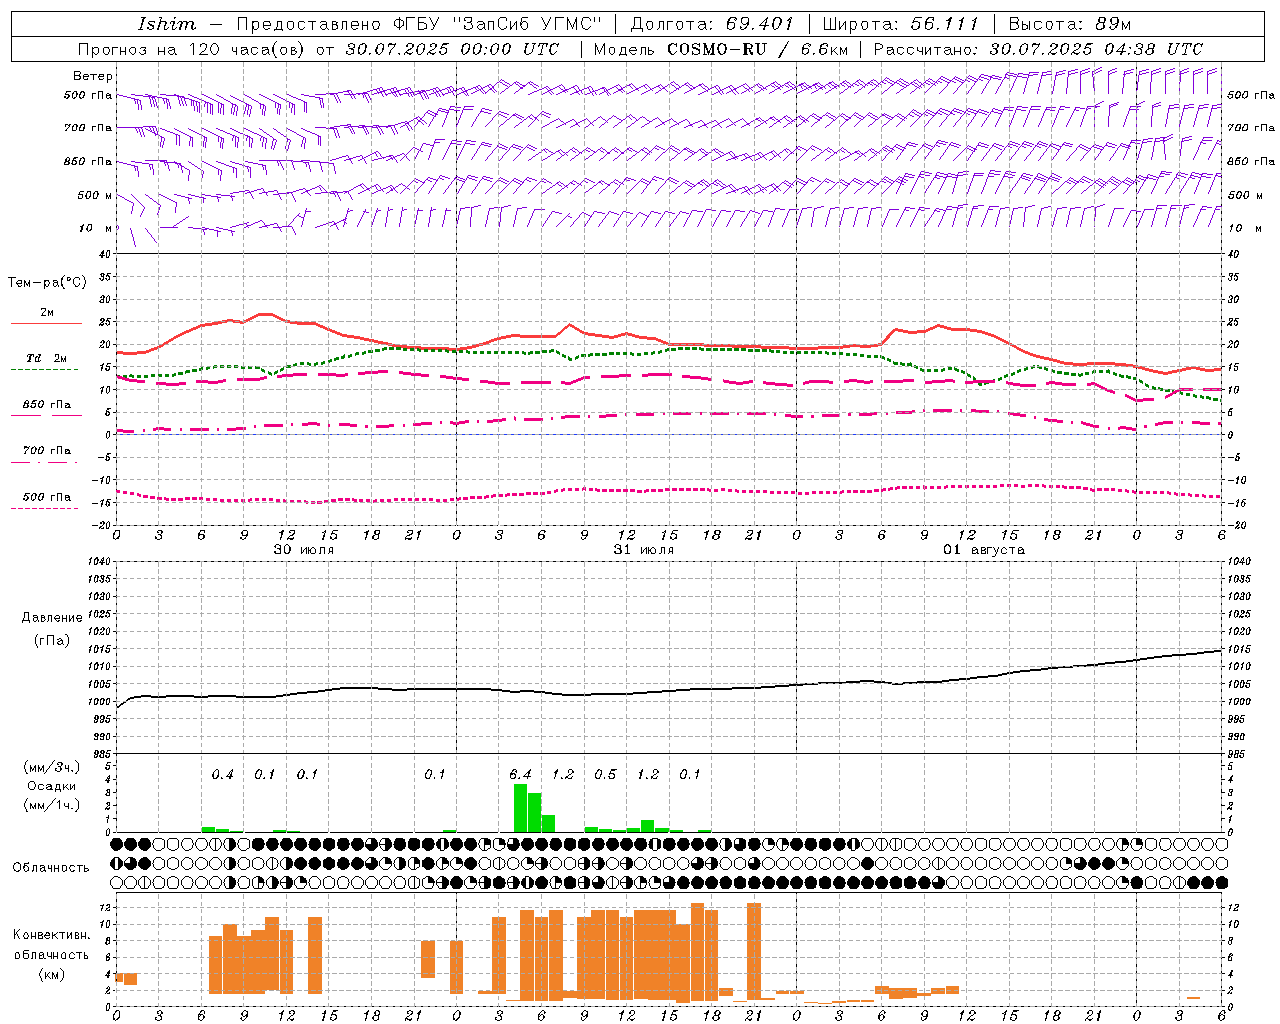Click the '(гПа)' pressure unit label
The image size is (1280, 1024).
coord(52,640)
